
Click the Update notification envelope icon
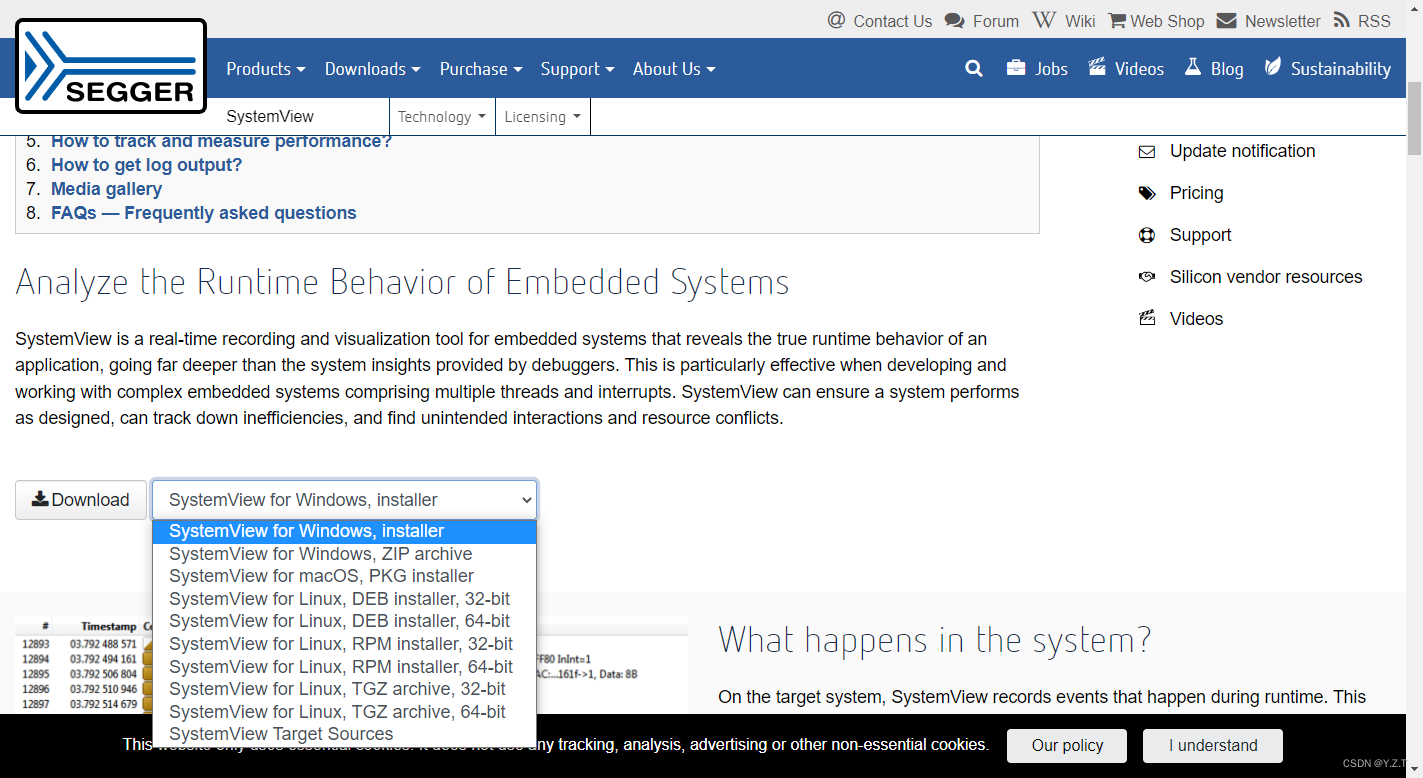(1147, 152)
